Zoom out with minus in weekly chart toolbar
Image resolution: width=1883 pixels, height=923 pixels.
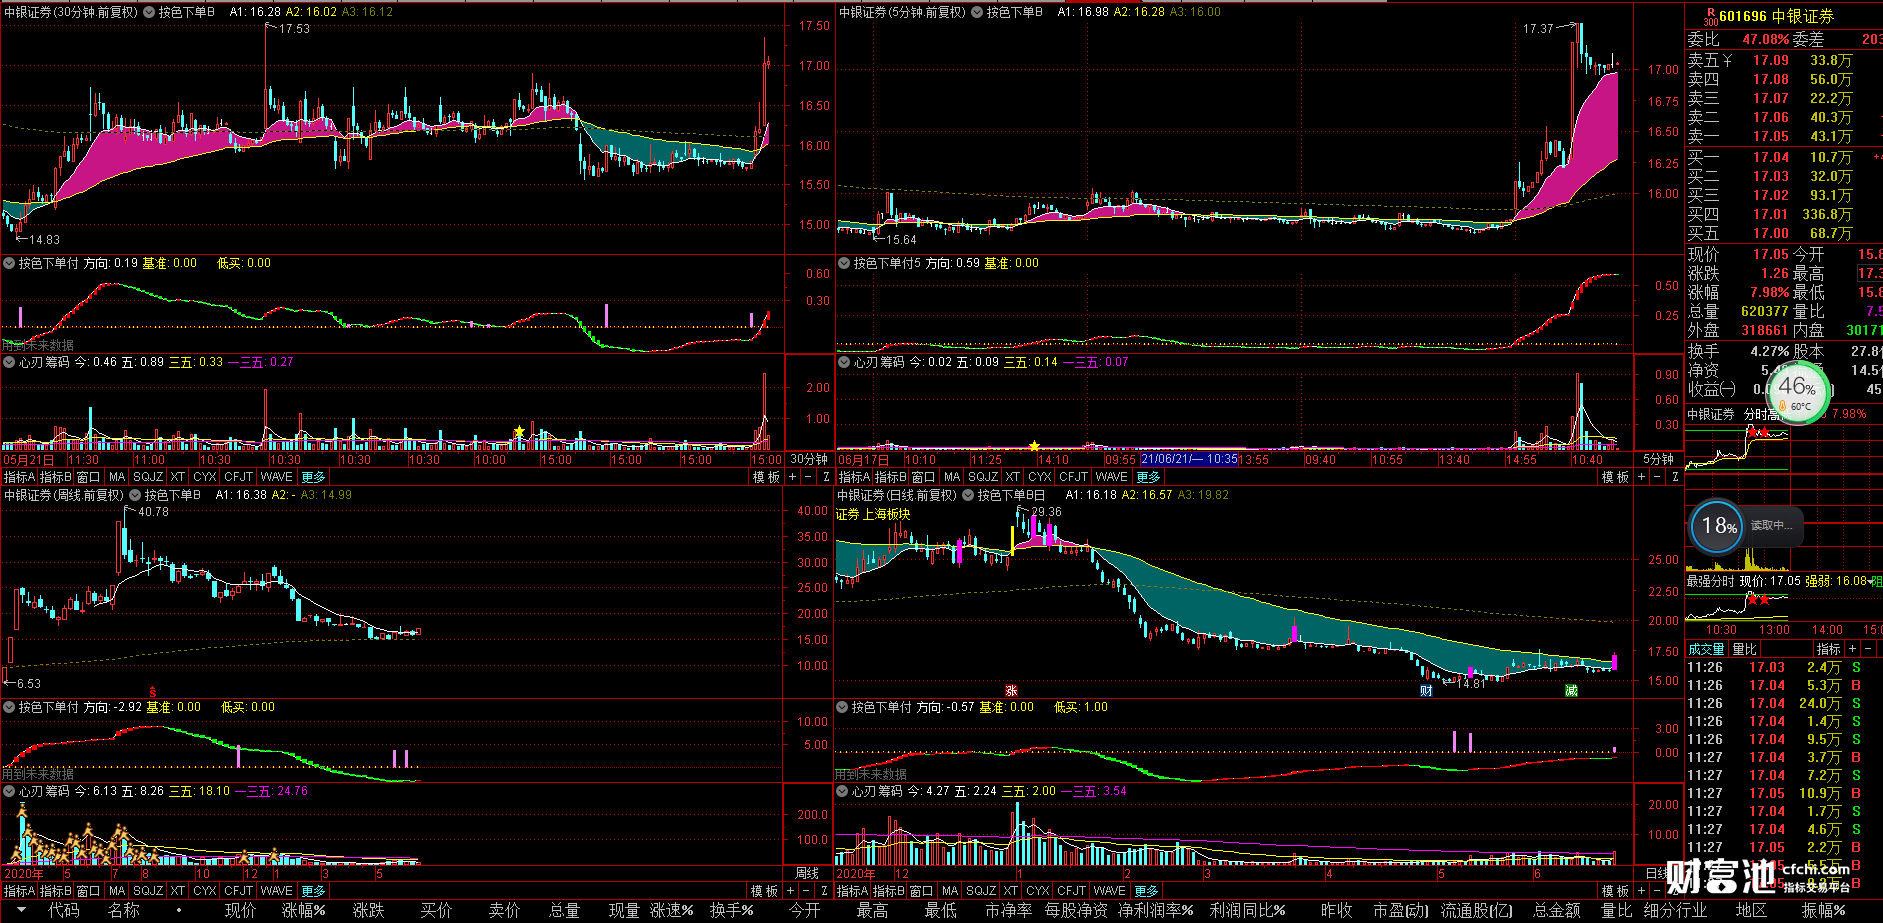click(808, 891)
